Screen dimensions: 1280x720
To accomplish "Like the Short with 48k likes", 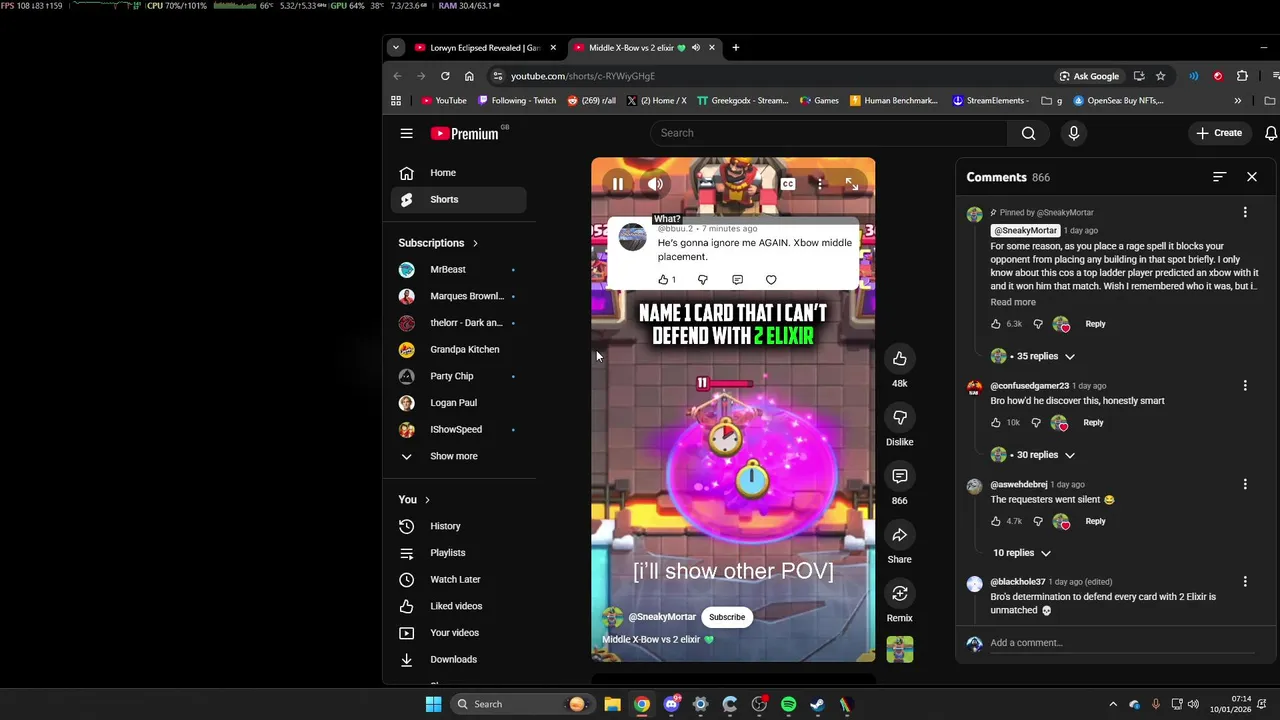I will pos(899,359).
